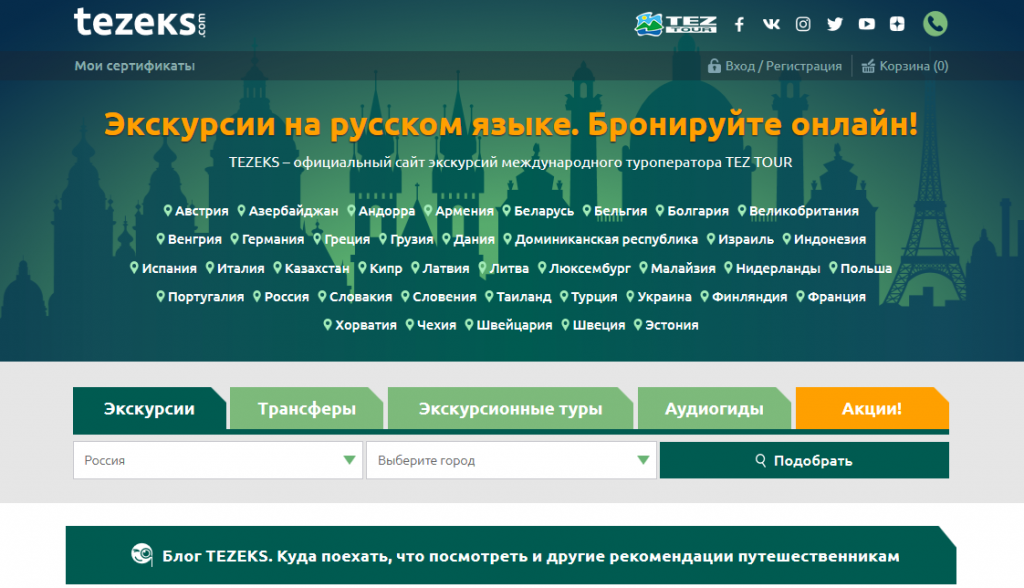1024x588 pixels.
Task: Select country Азербайджан
Action: 293,211
